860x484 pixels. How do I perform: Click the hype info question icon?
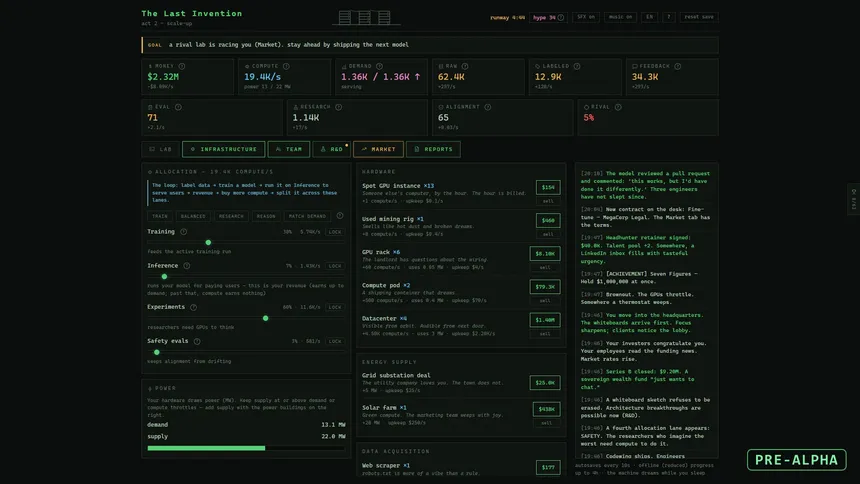[561, 17]
